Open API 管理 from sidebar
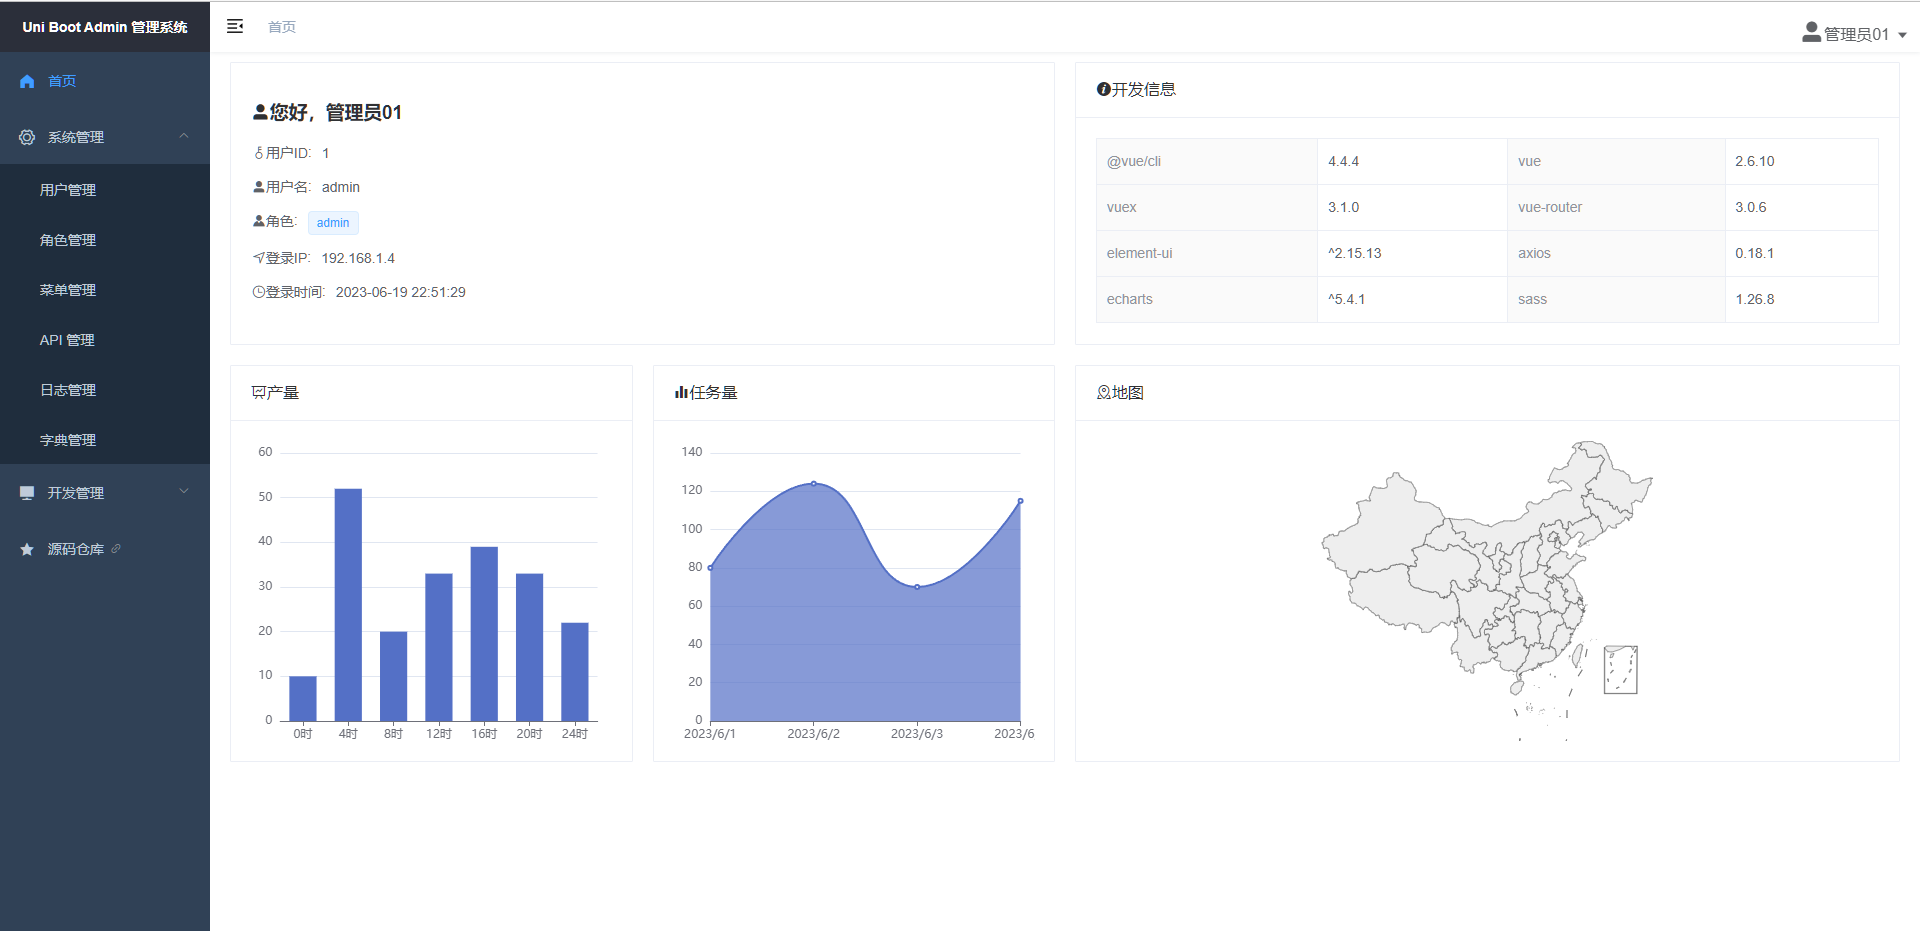 67,340
